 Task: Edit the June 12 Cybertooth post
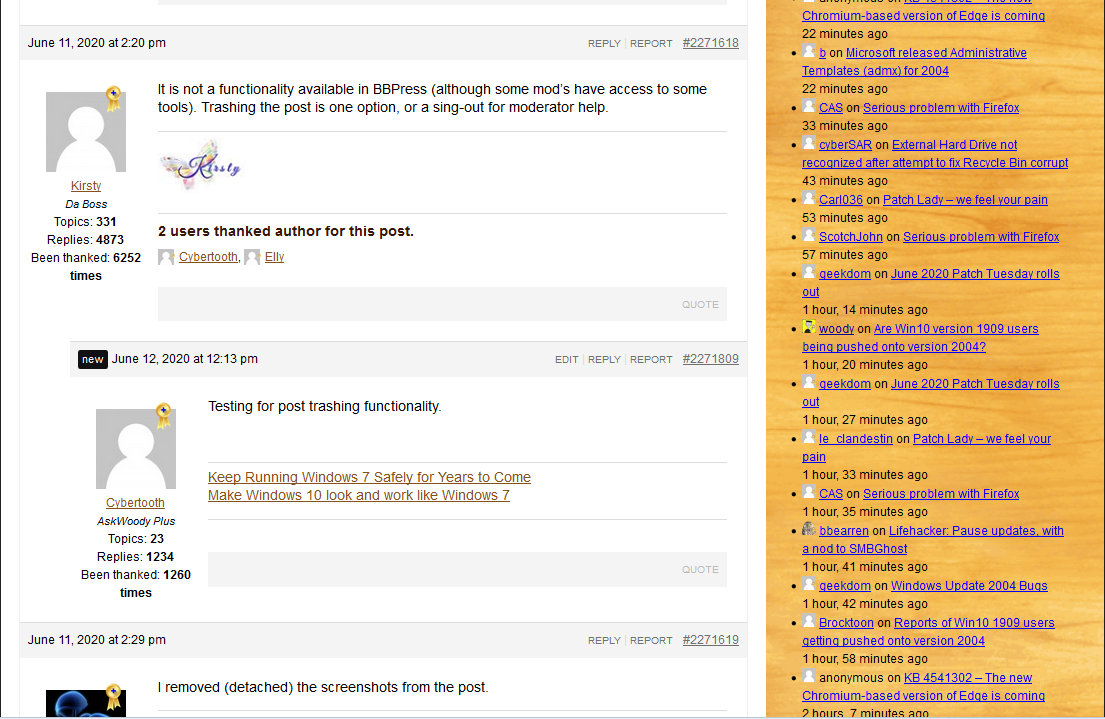pos(566,360)
